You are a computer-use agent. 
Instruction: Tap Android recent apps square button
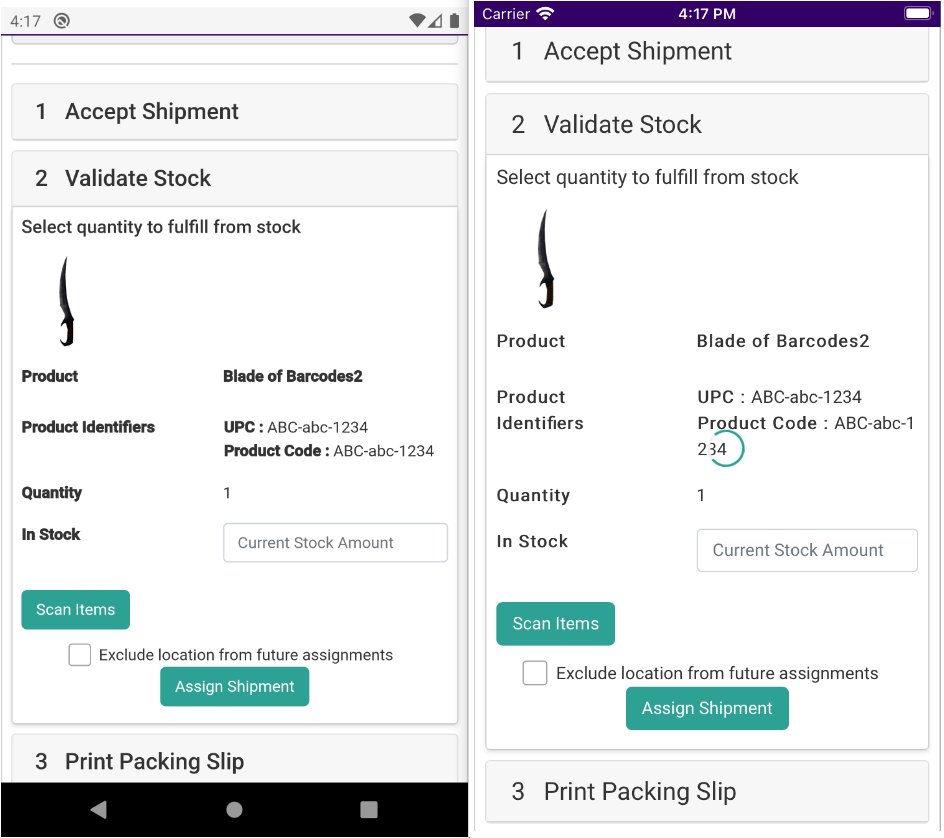[369, 809]
